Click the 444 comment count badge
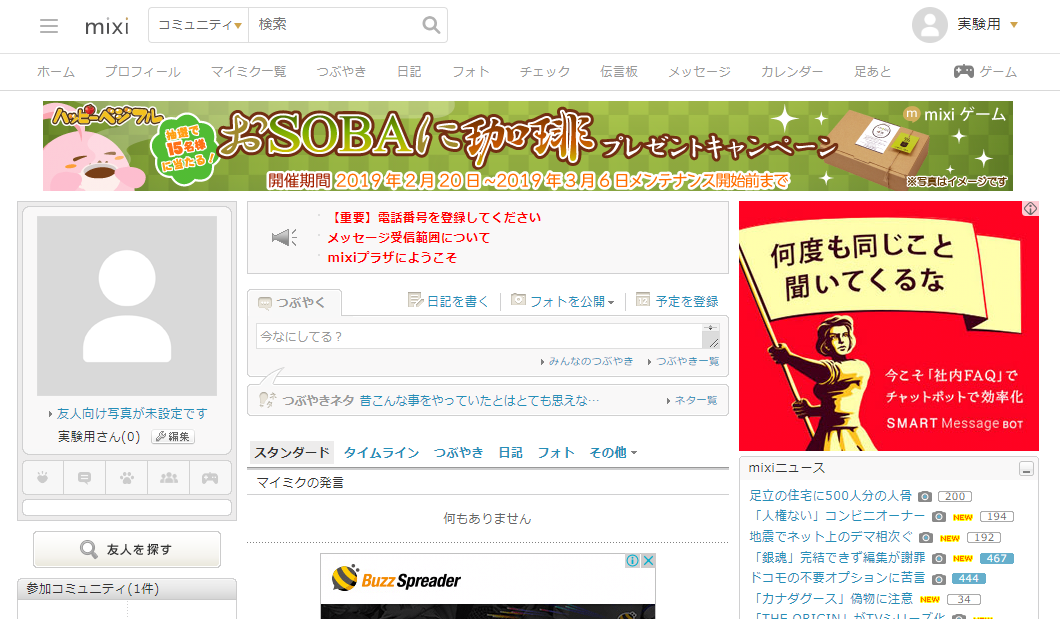 click(x=969, y=578)
